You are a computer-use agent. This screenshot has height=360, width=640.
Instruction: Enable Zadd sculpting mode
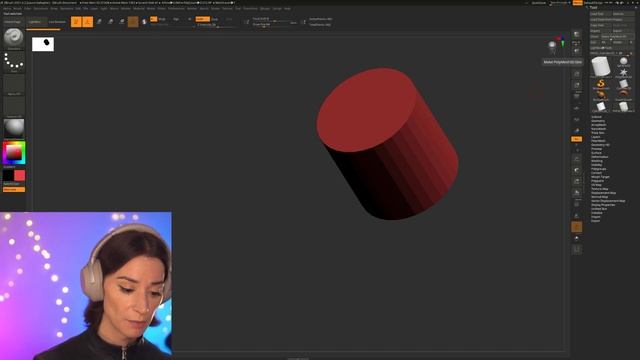pos(202,19)
